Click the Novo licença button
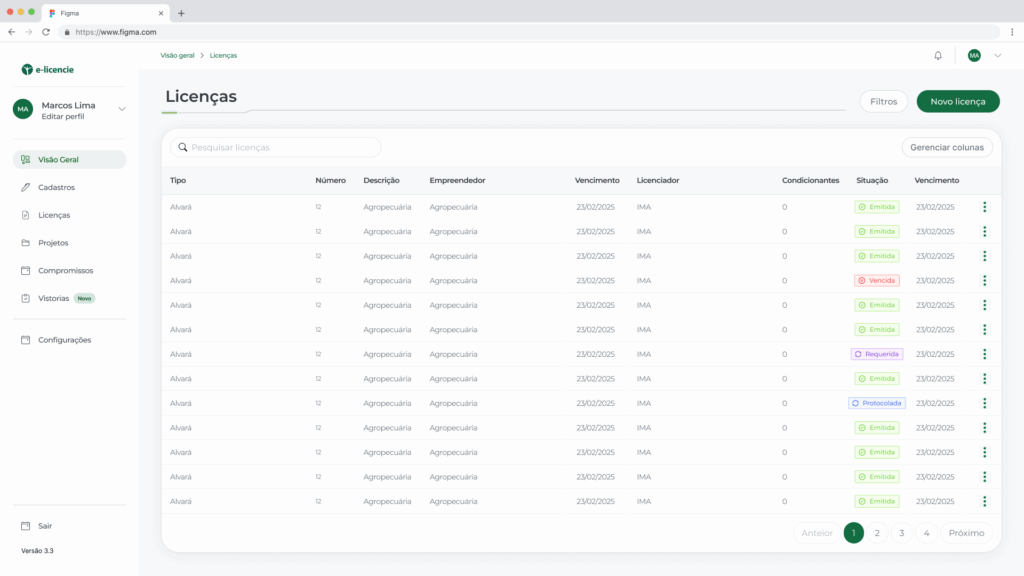The height and width of the screenshot is (576, 1024). tap(957, 101)
